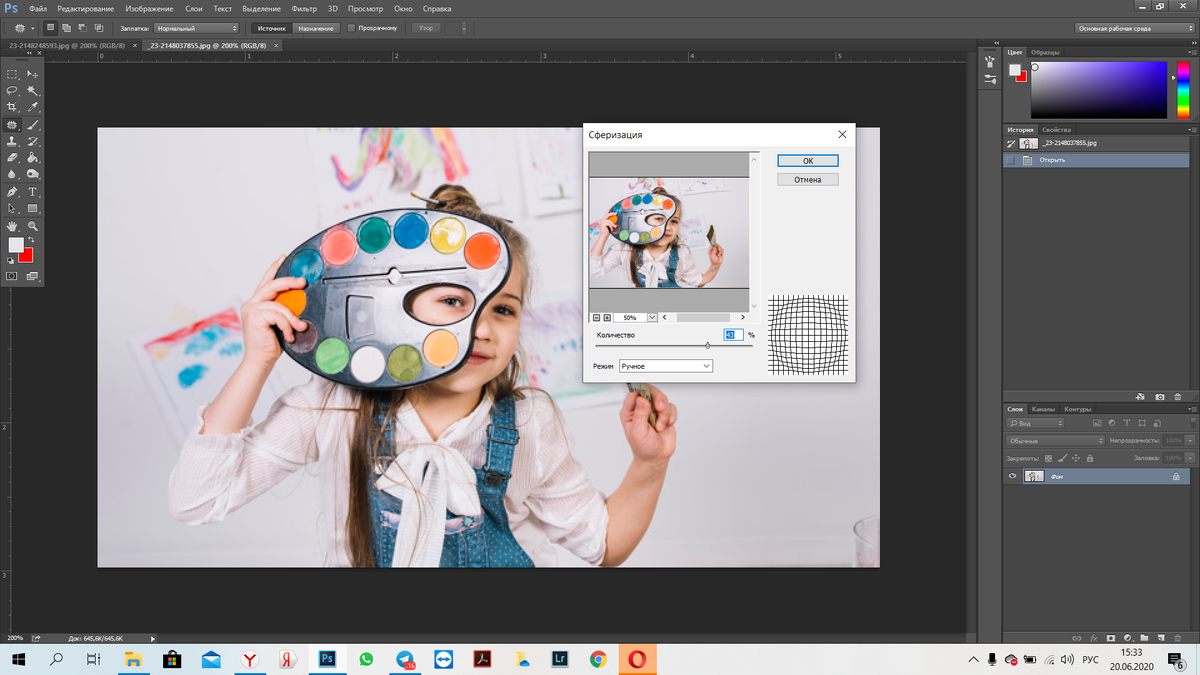Open the Заплатка mode dropdown
This screenshot has width=1200, height=675.
pos(196,28)
